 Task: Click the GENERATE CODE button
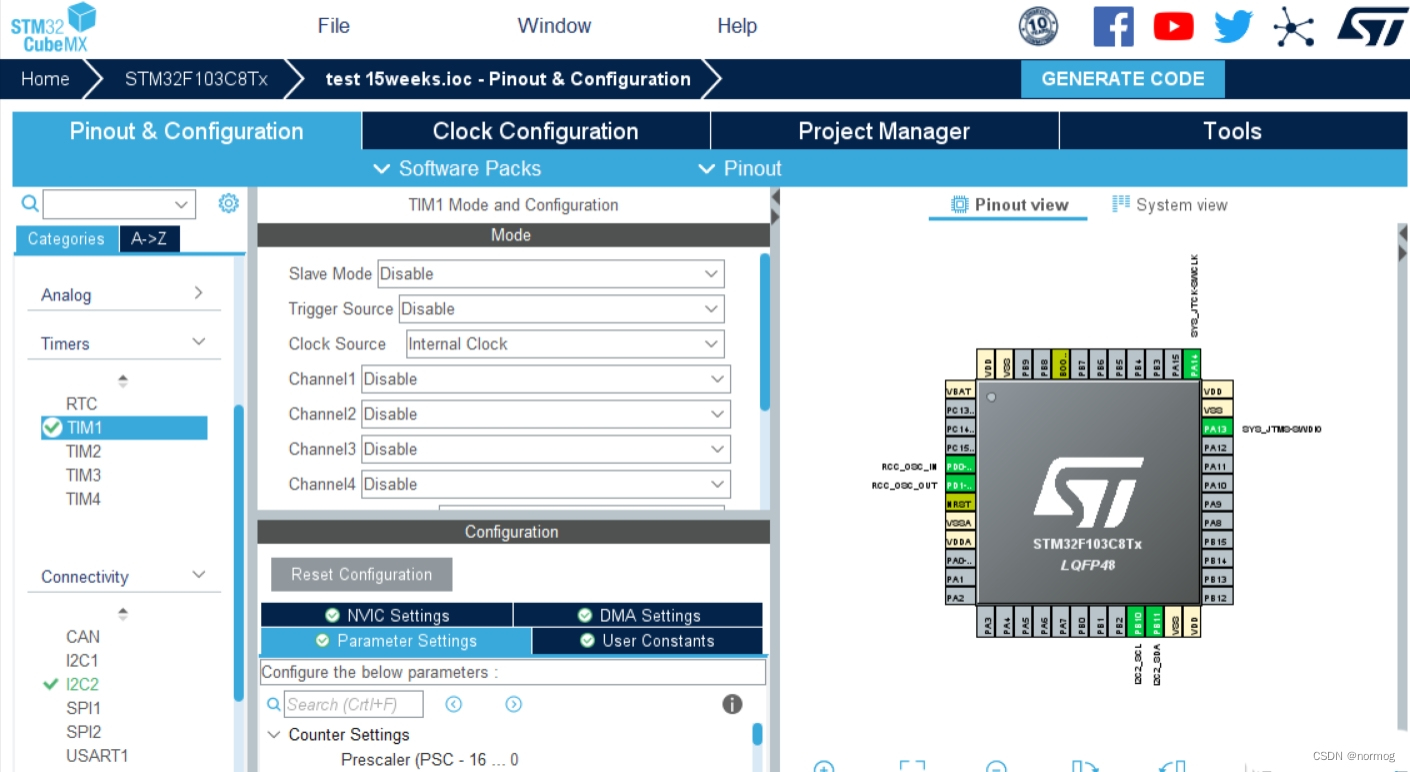coord(1123,79)
